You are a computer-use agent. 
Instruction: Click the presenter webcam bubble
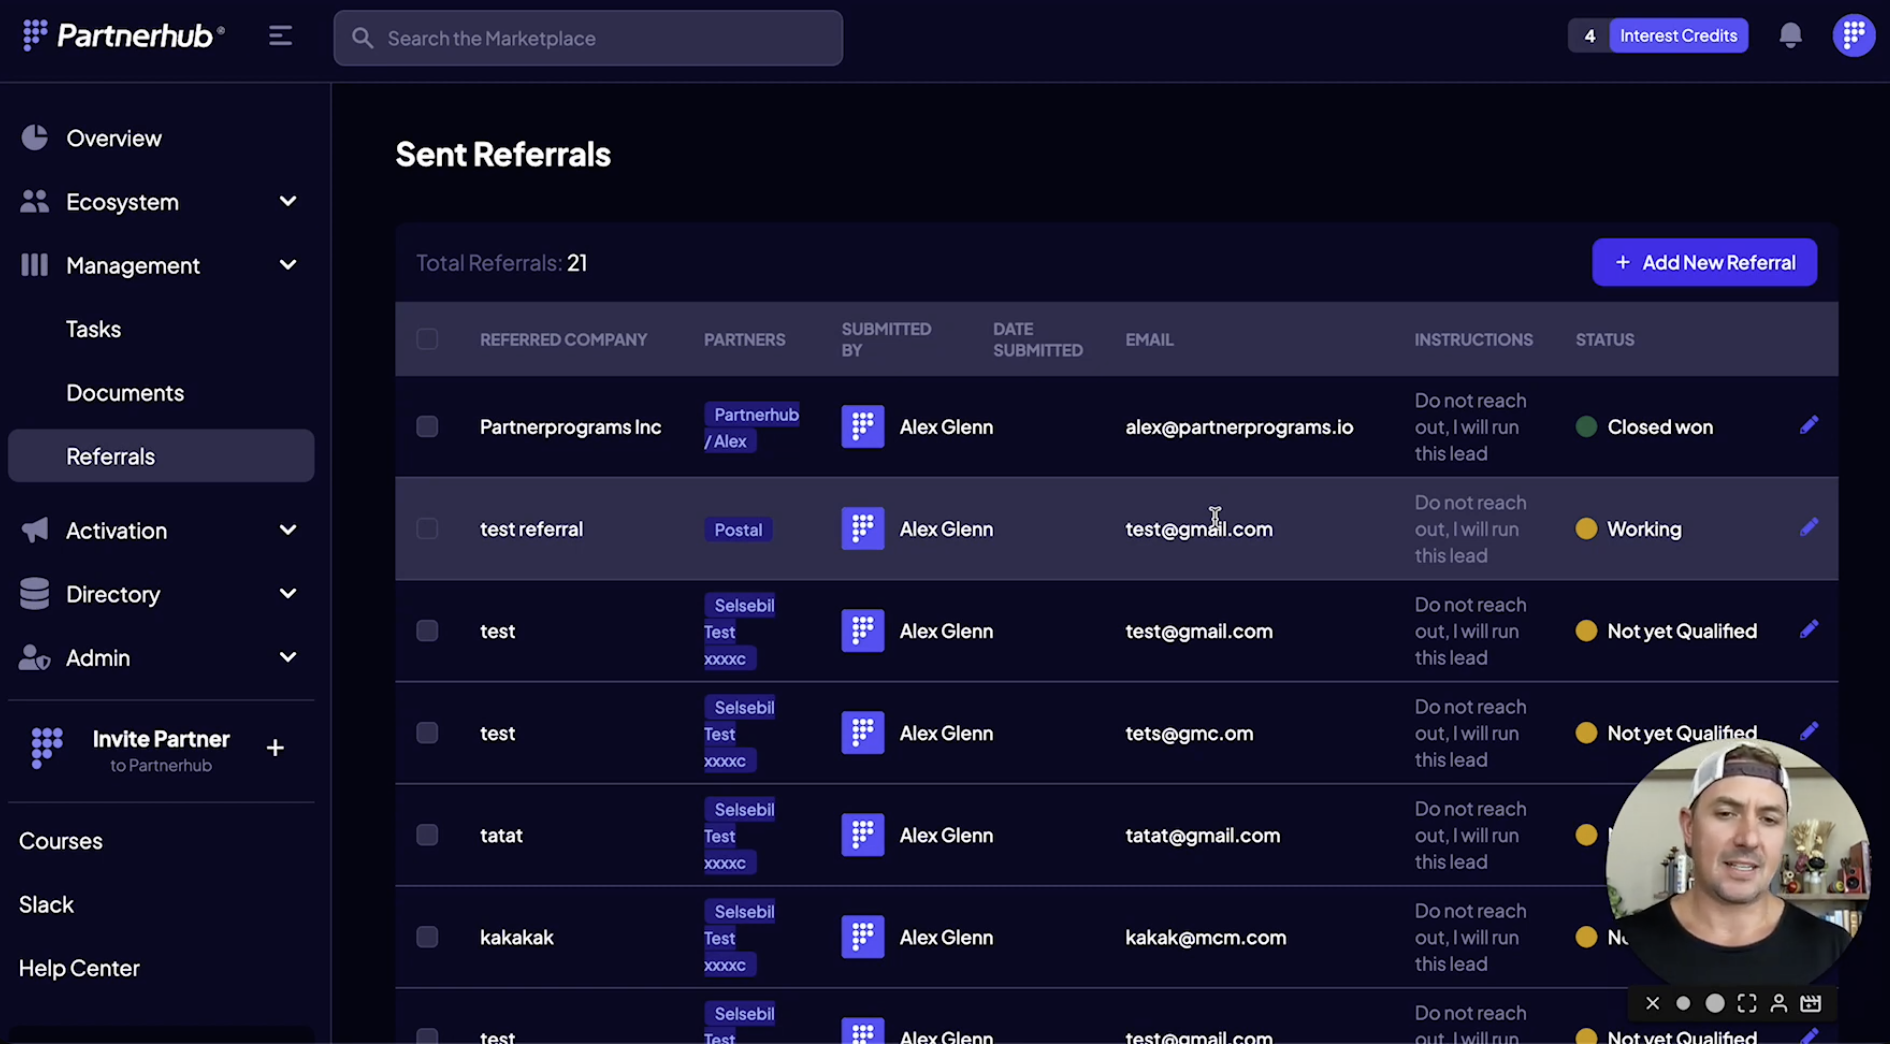click(1738, 868)
